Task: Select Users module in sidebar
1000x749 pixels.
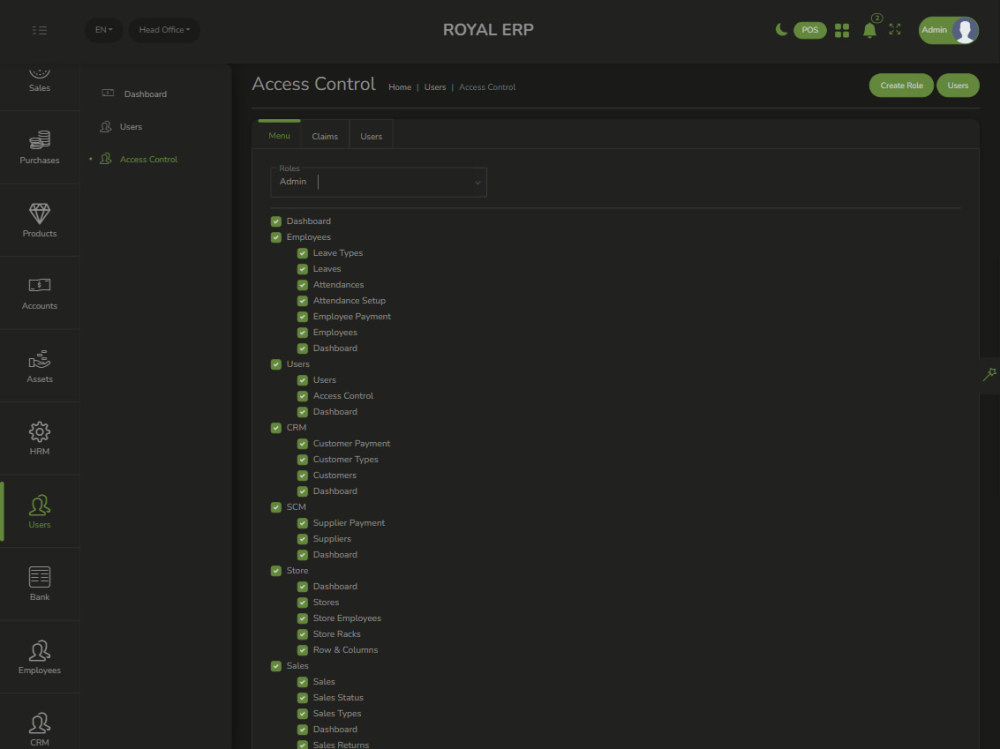Action: coord(40,512)
